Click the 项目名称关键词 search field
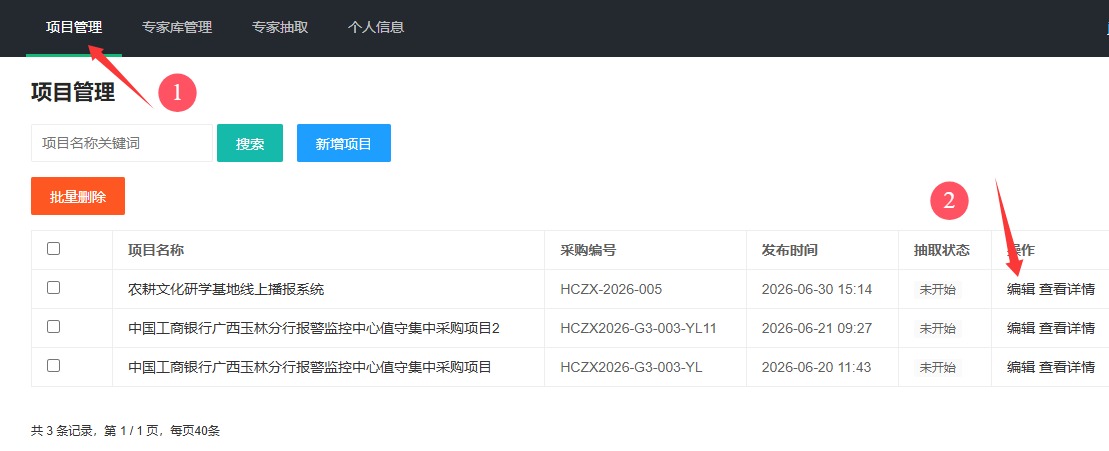This screenshot has height=451, width=1109. tap(122, 144)
